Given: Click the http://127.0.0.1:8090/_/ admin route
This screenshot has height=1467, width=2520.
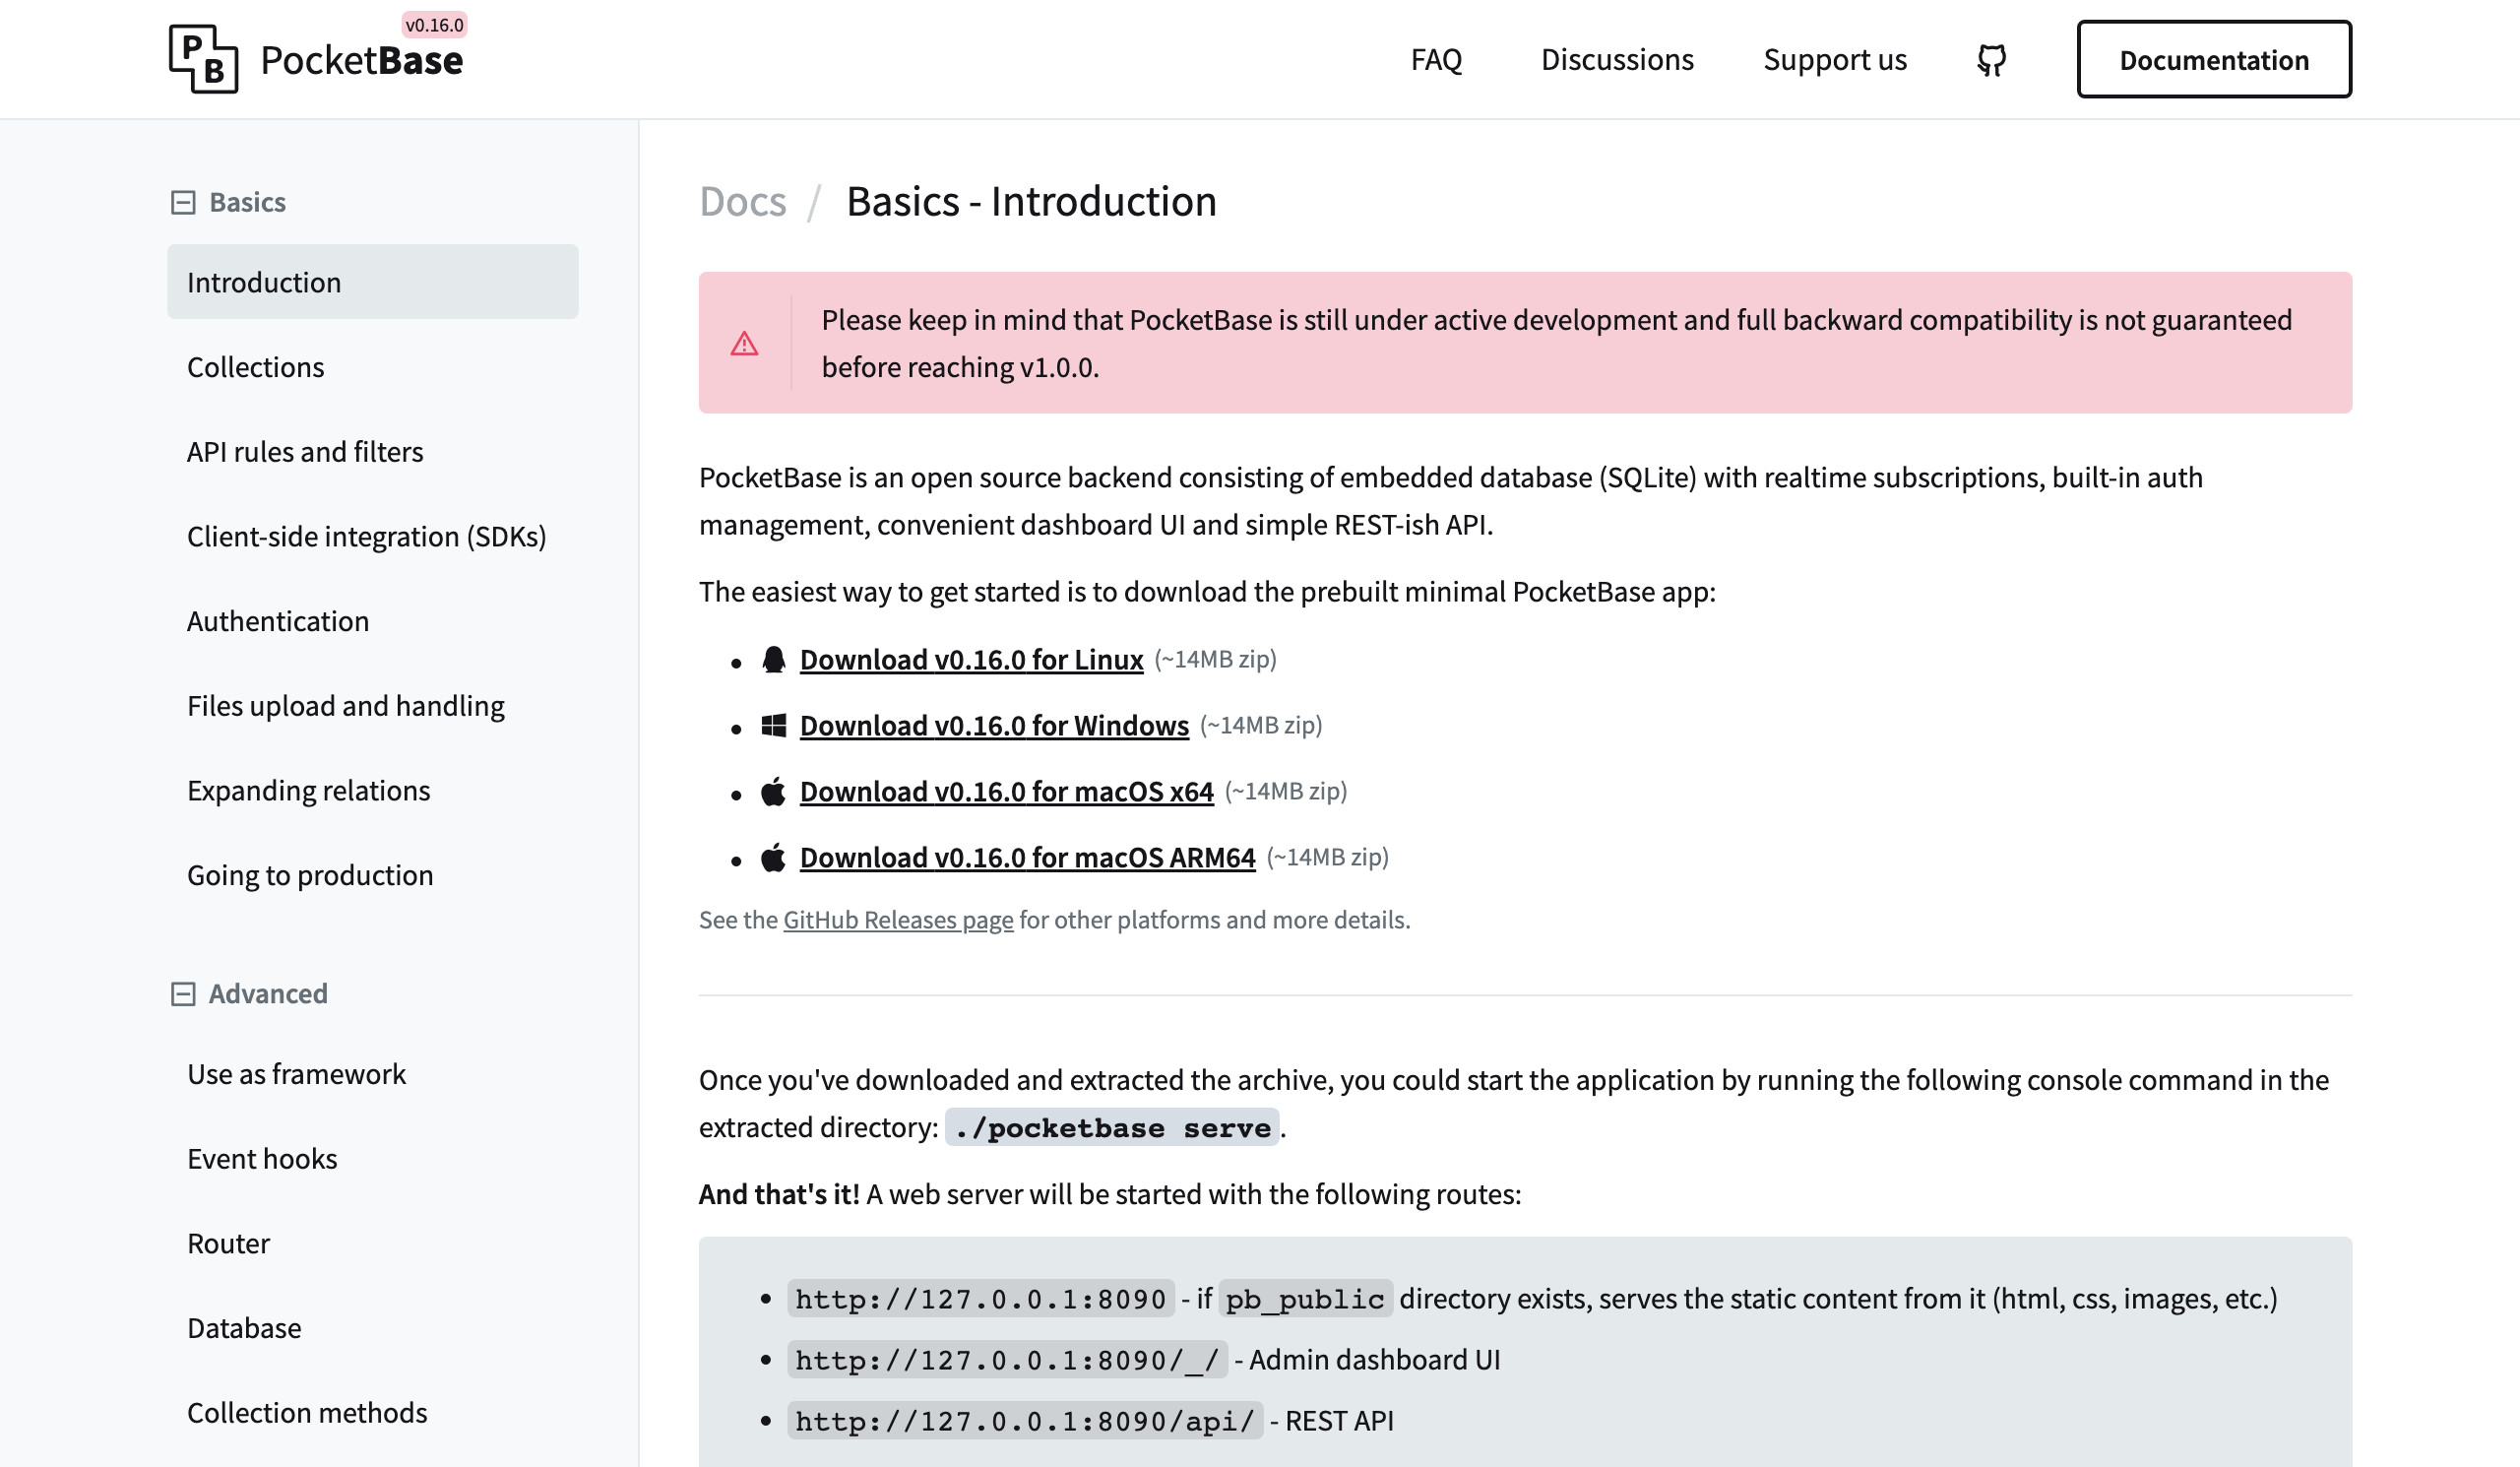Looking at the screenshot, I should point(1007,1360).
